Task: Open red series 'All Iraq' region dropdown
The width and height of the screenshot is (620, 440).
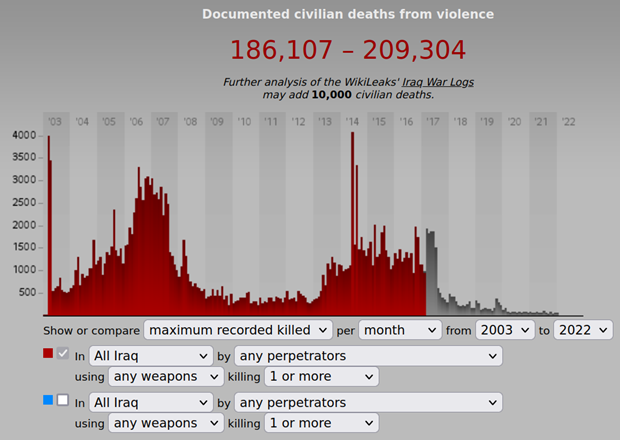Action: pyautogui.click(x=150, y=355)
